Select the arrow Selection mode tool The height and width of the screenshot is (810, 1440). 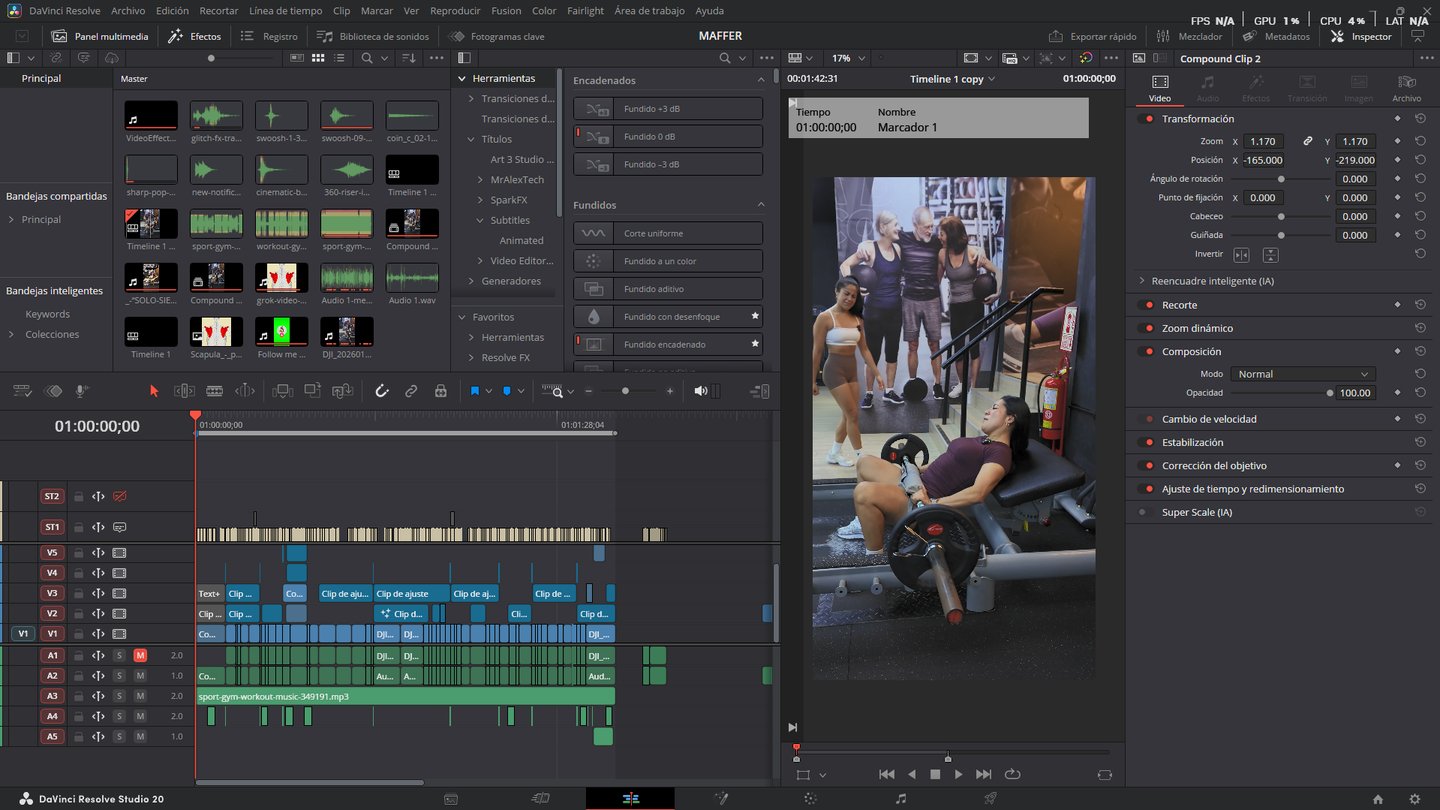[x=154, y=391]
